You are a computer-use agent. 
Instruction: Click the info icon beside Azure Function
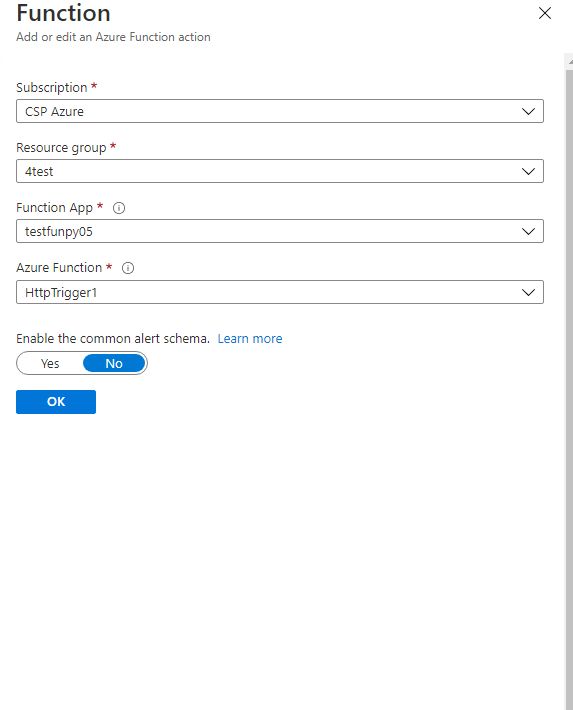point(128,268)
